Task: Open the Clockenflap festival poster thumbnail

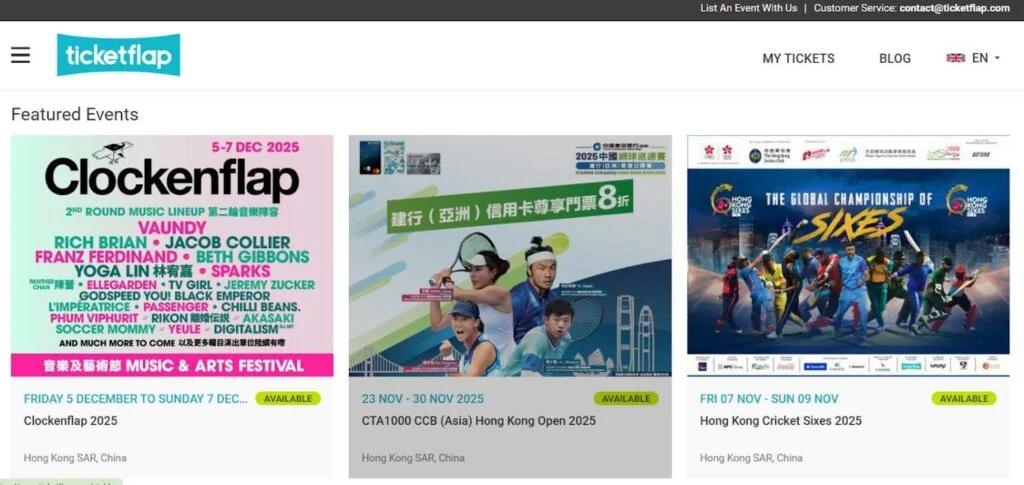Action: [172, 256]
